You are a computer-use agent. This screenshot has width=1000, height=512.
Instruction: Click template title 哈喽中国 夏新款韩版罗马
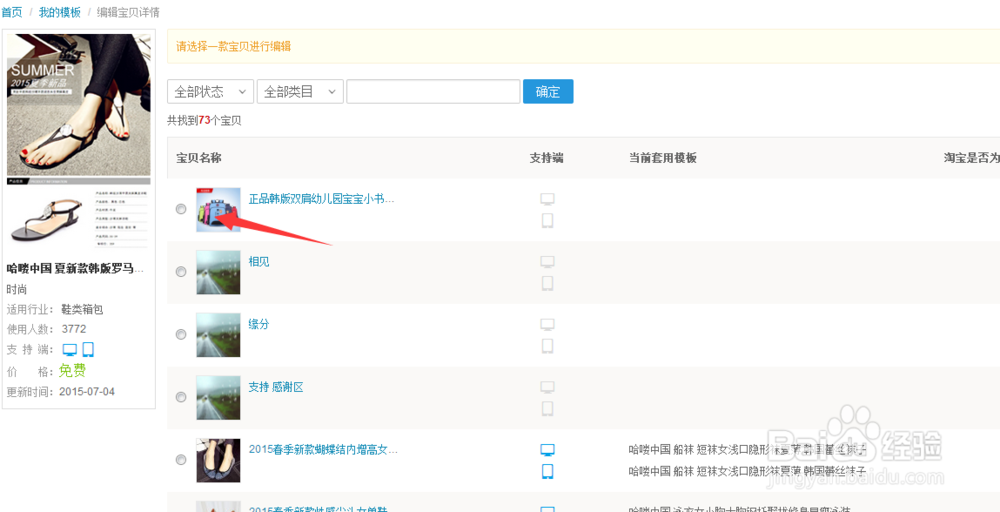pos(75,268)
